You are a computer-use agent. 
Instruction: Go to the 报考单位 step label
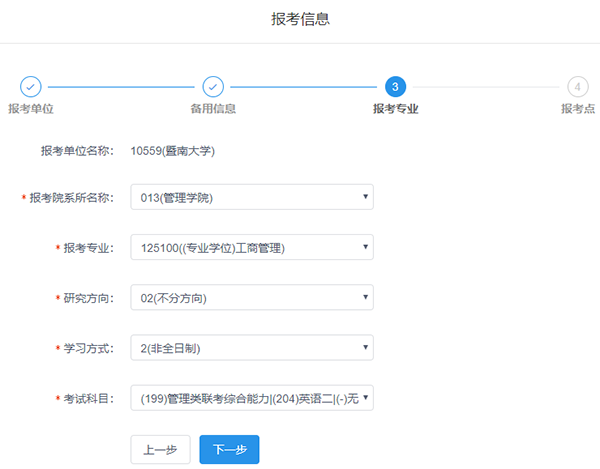(x=30, y=109)
